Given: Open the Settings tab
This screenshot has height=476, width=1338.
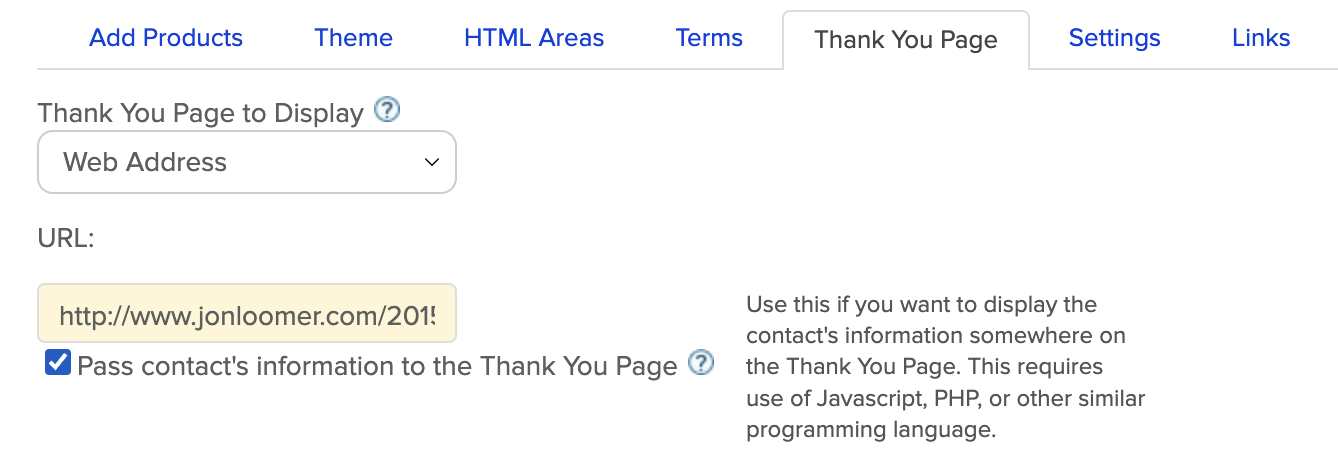Looking at the screenshot, I should (x=1114, y=38).
